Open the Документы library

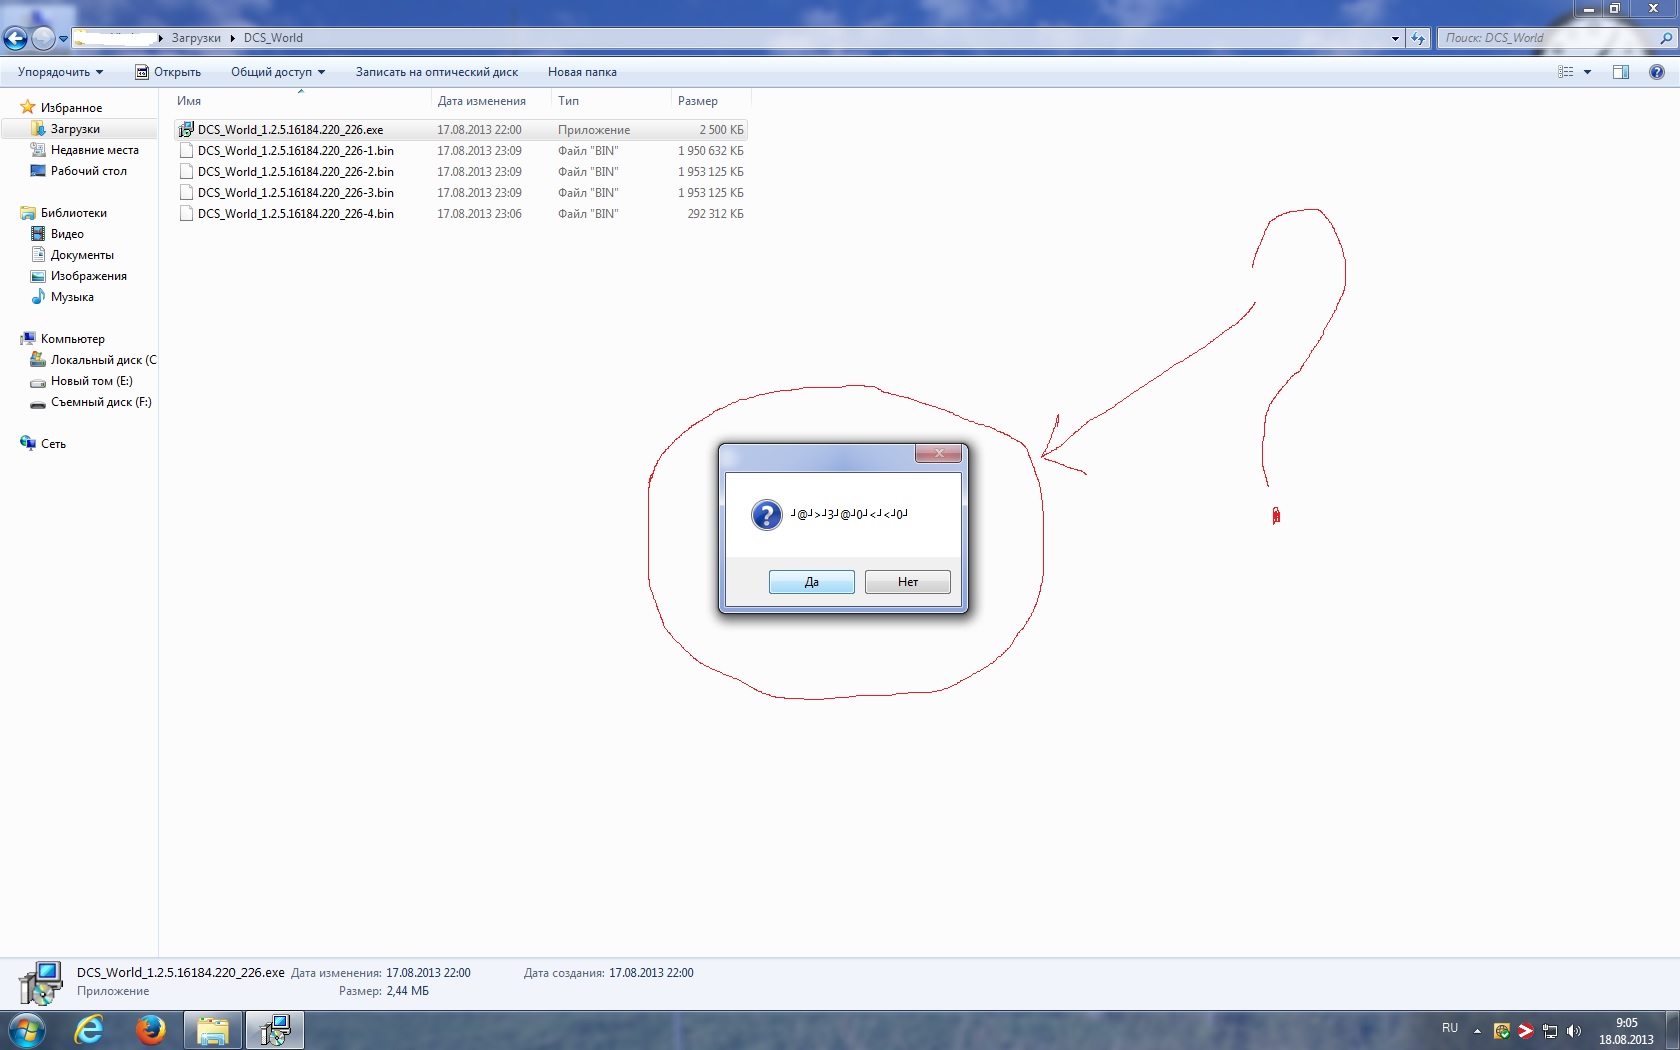click(x=73, y=255)
